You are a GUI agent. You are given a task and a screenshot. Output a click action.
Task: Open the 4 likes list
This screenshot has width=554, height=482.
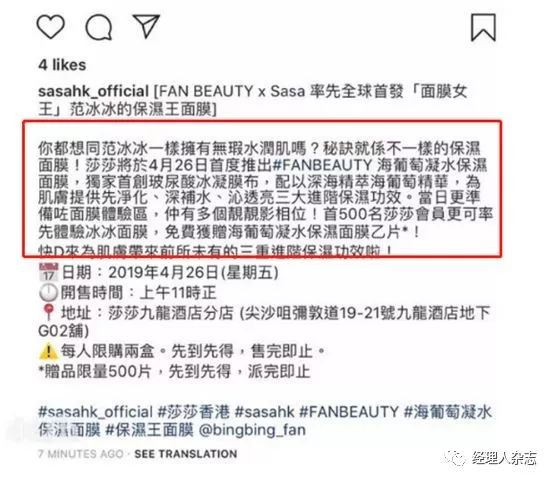coord(62,65)
